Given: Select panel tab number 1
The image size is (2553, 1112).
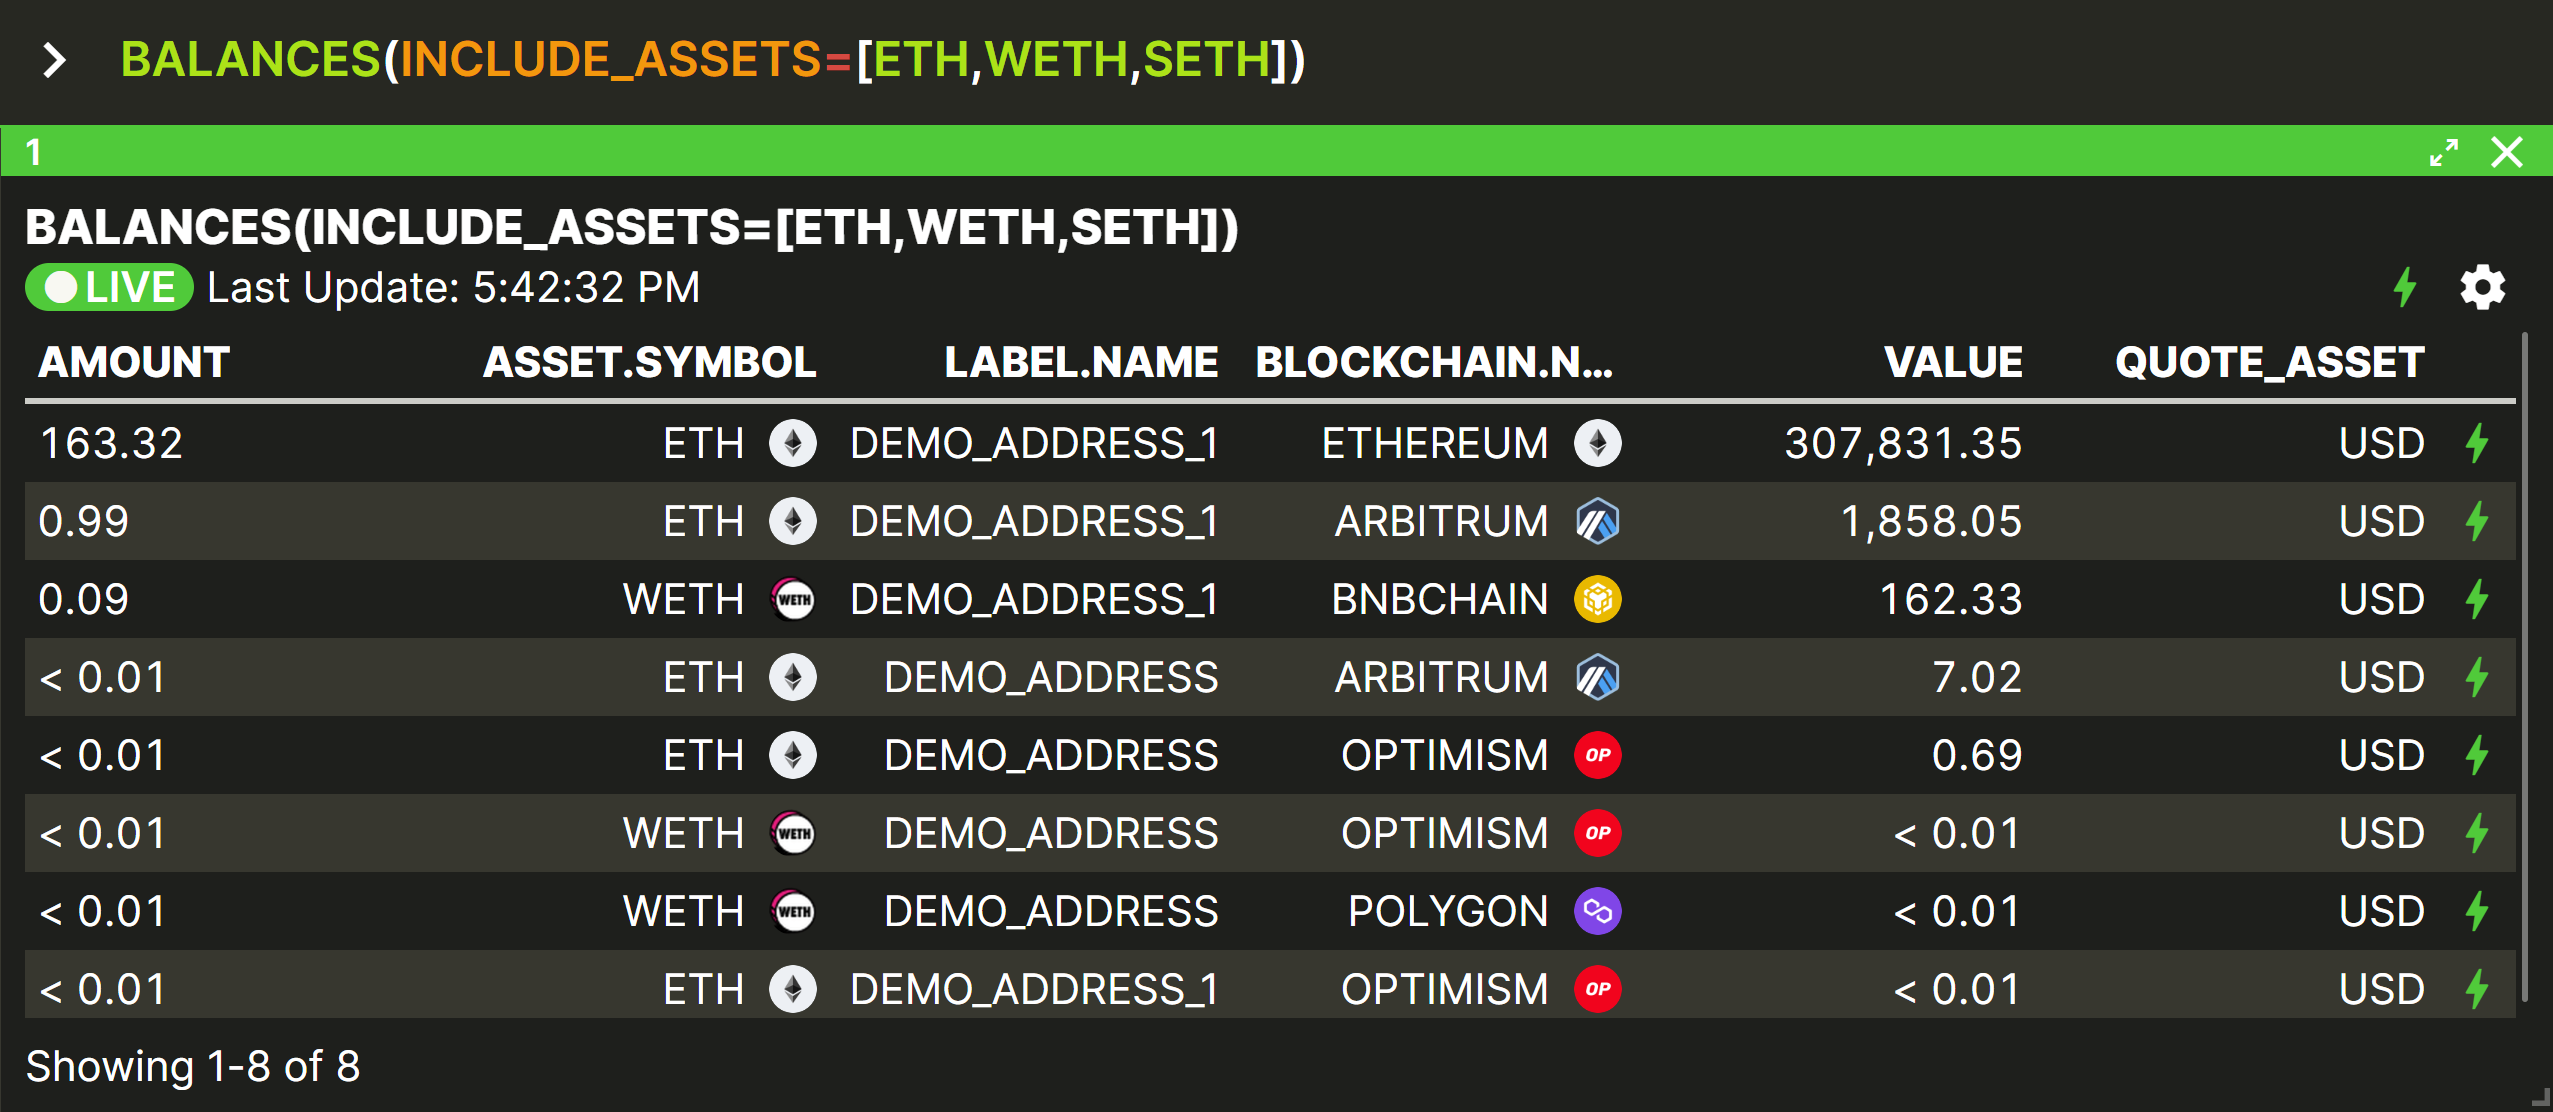Looking at the screenshot, I should pyautogui.click(x=34, y=153).
